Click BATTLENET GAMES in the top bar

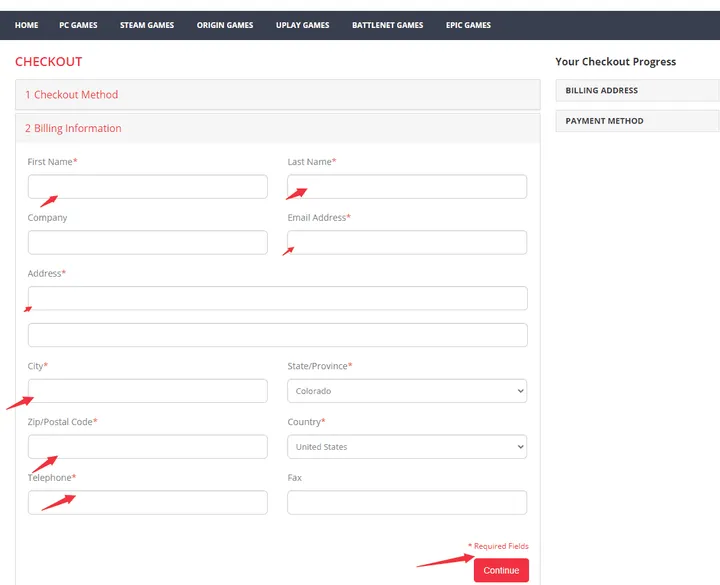coord(387,25)
